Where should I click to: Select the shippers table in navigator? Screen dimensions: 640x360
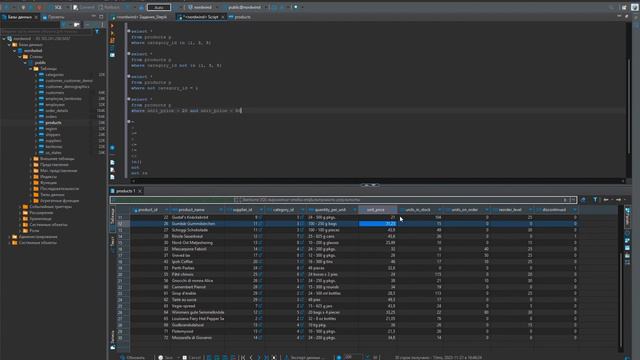pos(53,135)
